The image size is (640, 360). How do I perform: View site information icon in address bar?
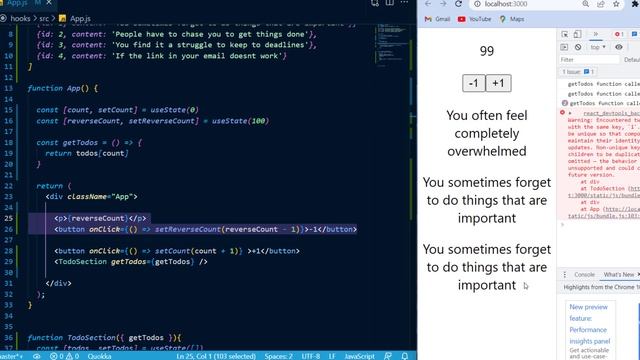pos(477,4)
